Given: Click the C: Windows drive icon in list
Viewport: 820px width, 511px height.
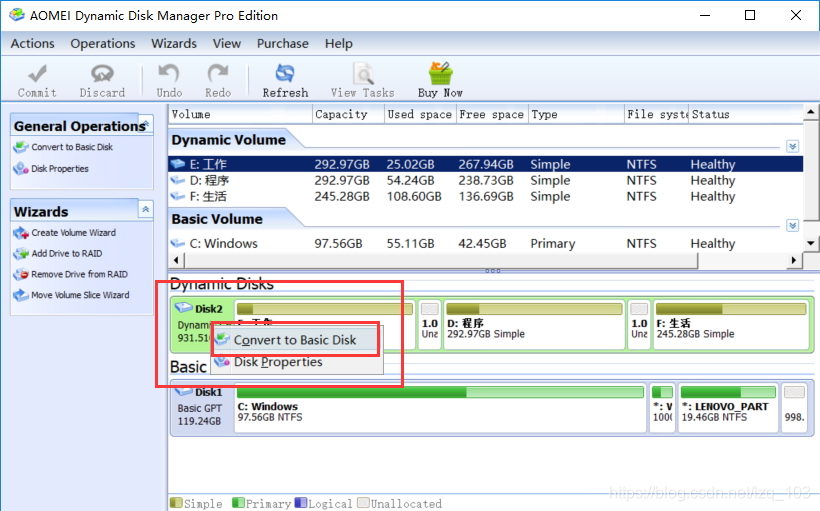Looking at the screenshot, I should click(x=178, y=243).
